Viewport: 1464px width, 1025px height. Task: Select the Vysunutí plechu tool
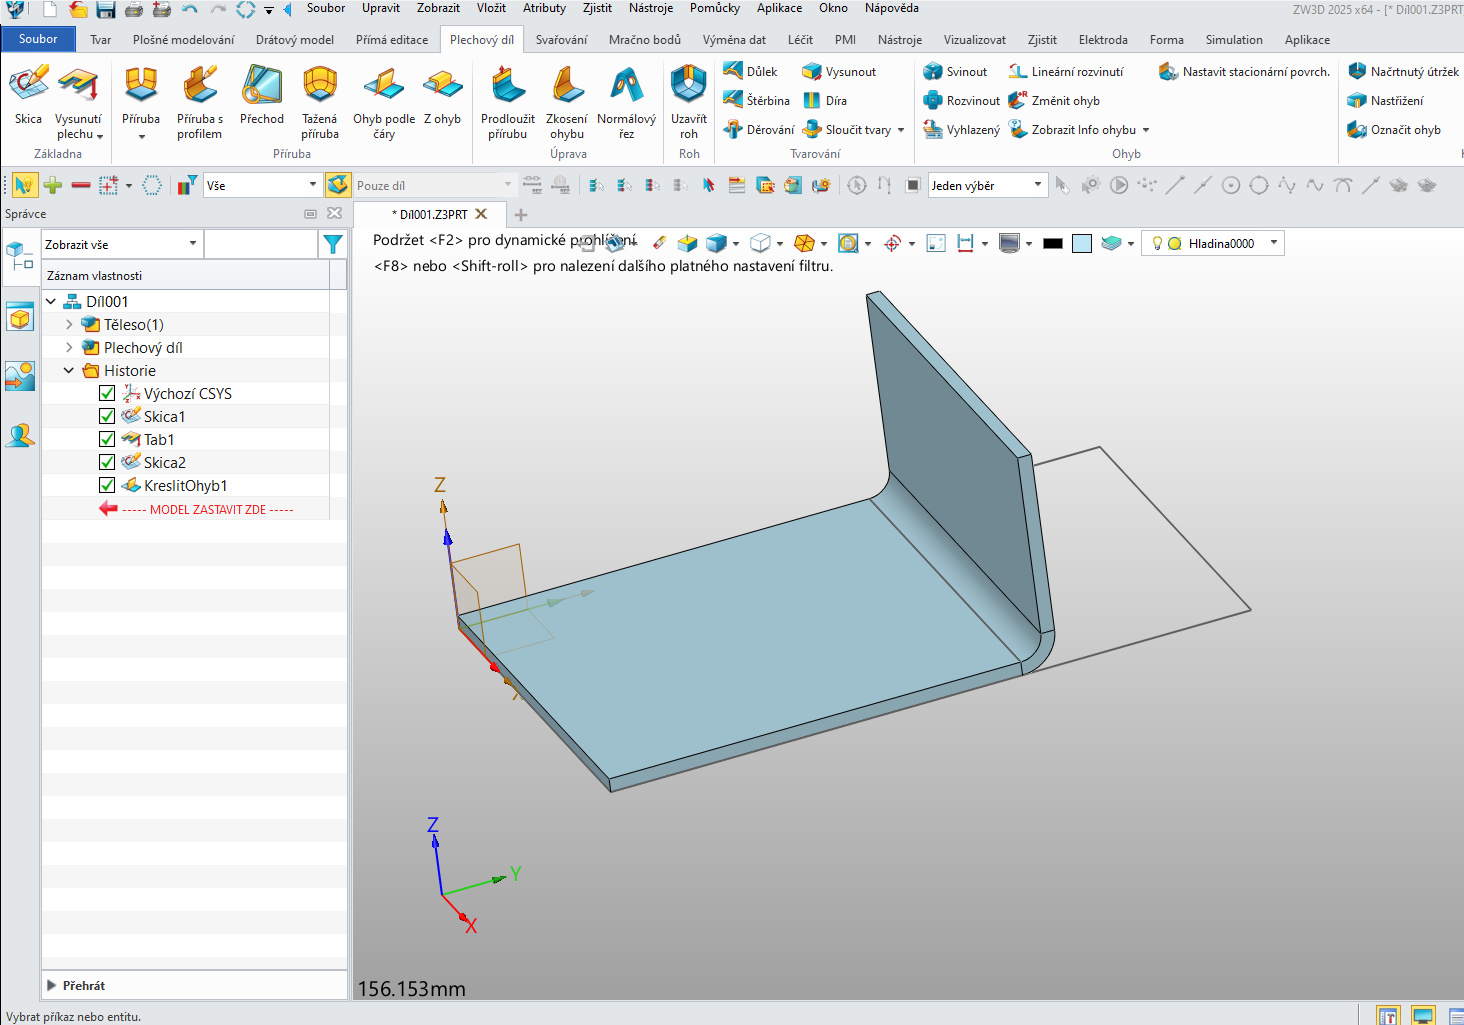[x=78, y=102]
